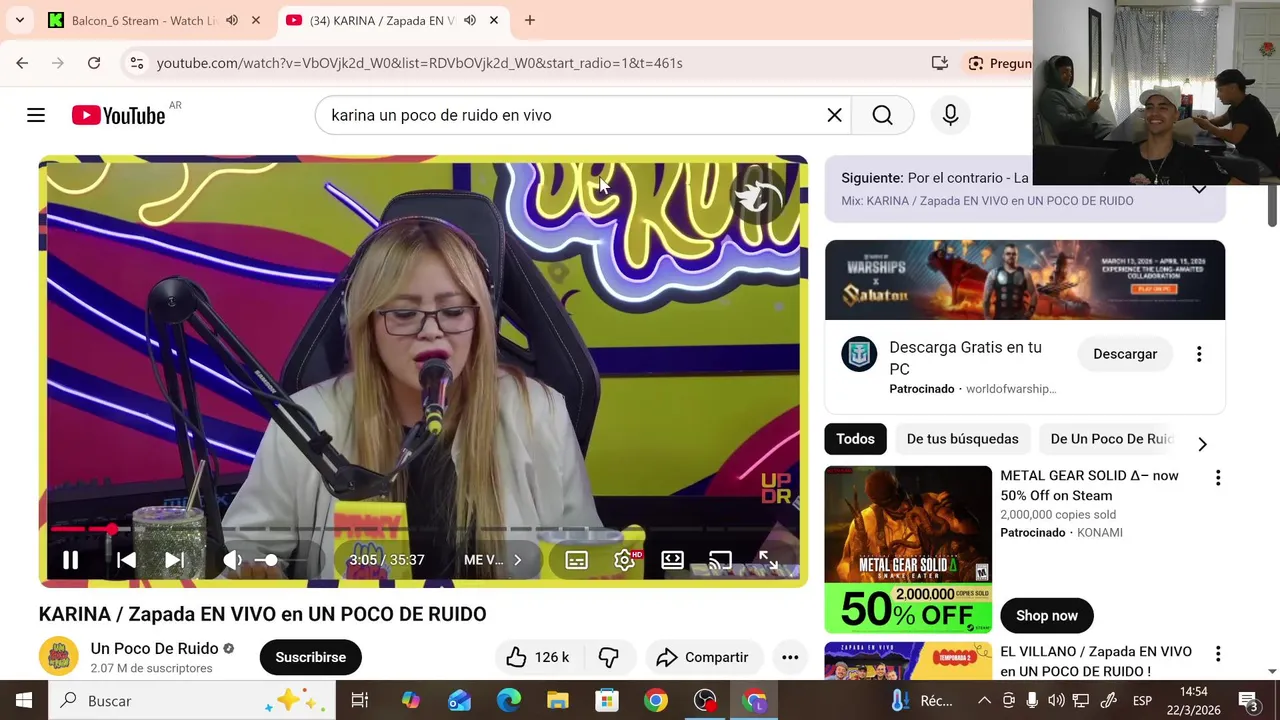Open the 'Un Poco De Ruido' channel name link
The height and width of the screenshot is (720, 1280).
point(154,648)
